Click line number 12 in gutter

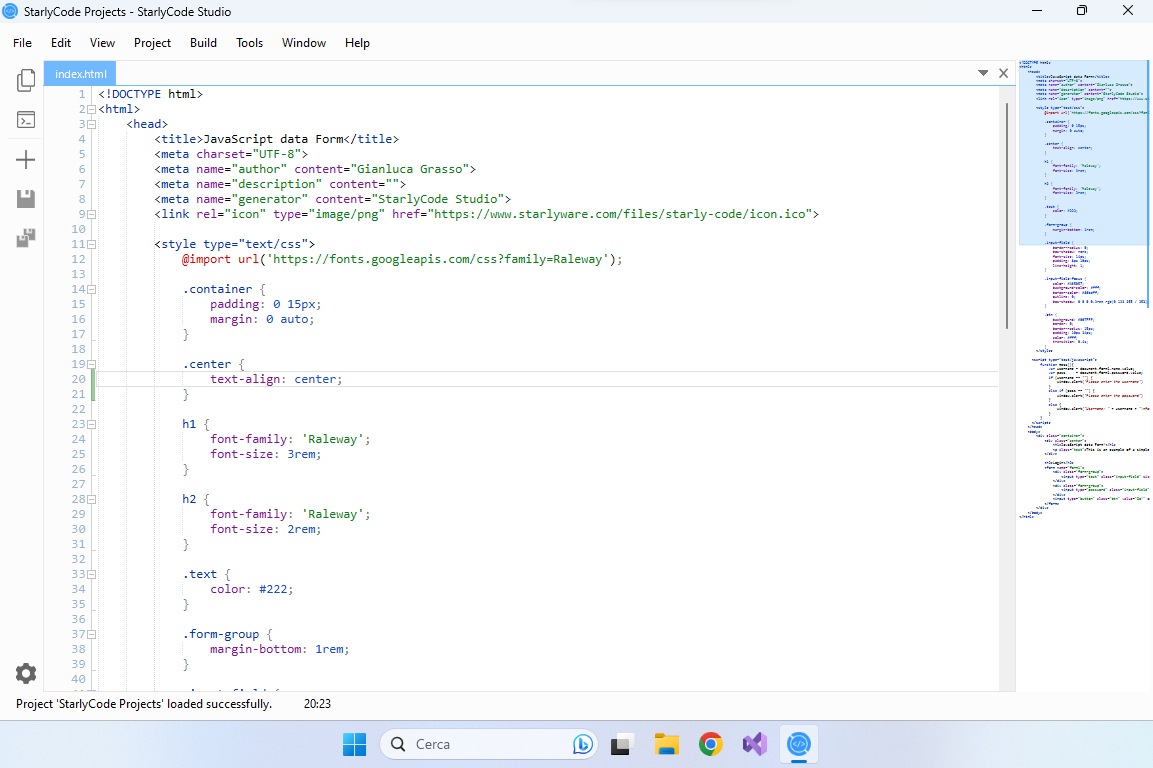[78, 259]
